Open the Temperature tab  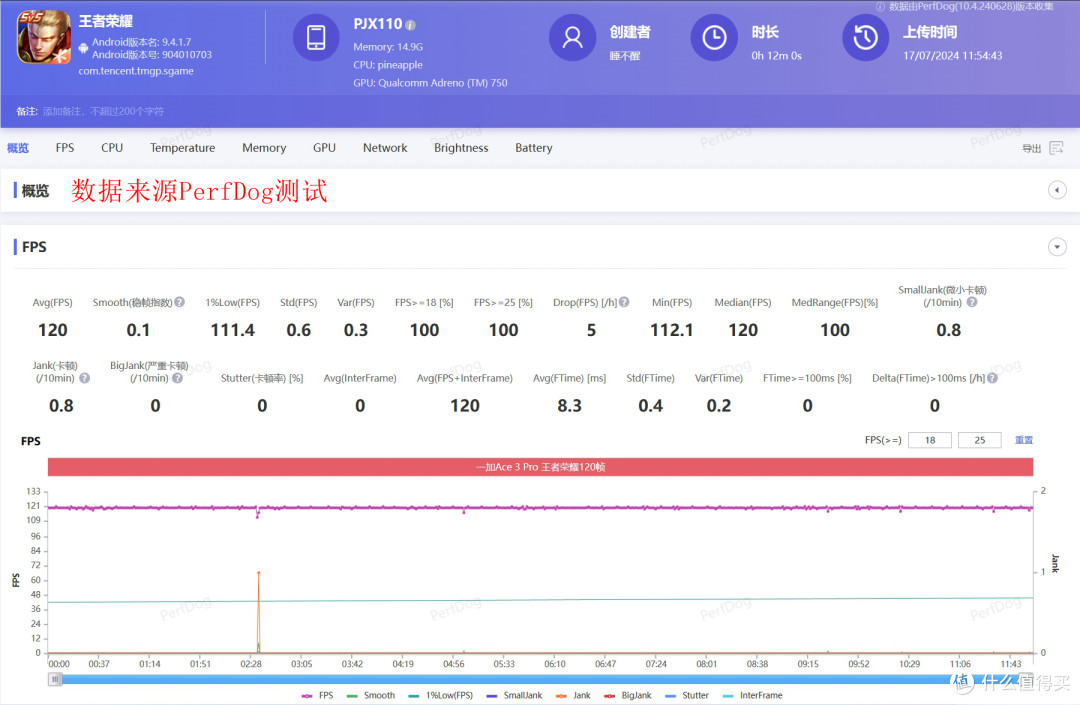(183, 148)
